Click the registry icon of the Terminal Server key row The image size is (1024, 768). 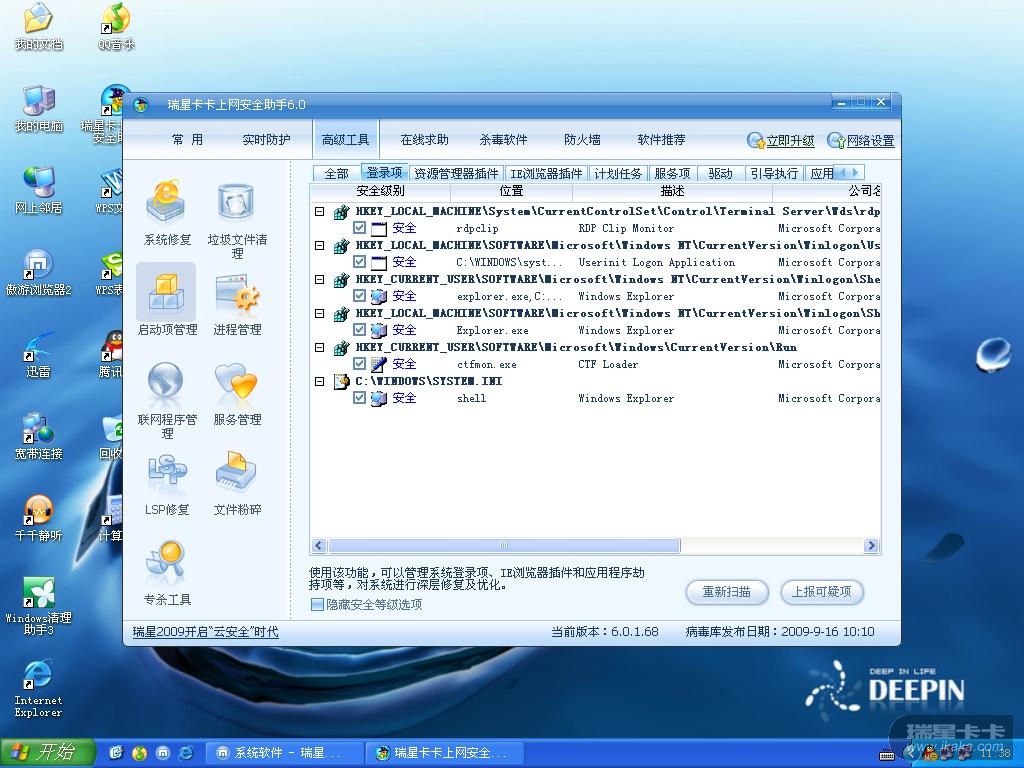point(341,212)
